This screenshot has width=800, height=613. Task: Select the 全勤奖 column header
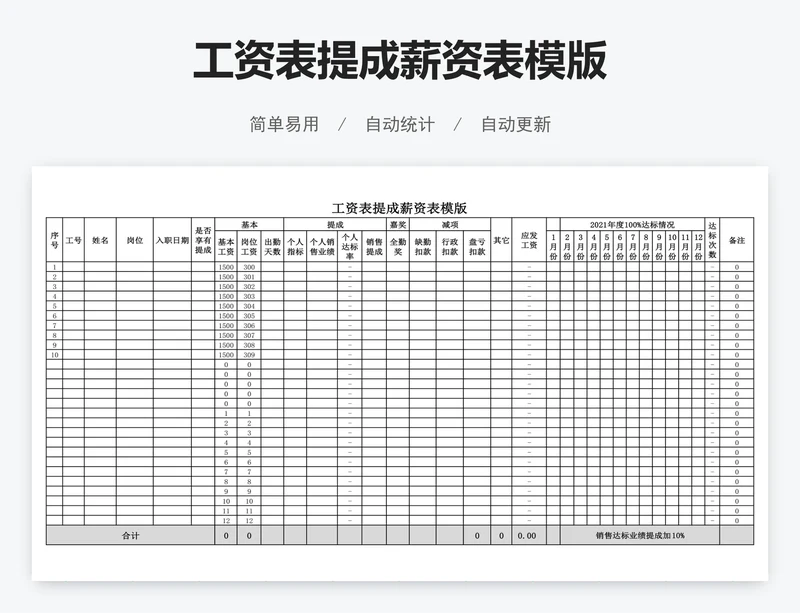tap(398, 247)
